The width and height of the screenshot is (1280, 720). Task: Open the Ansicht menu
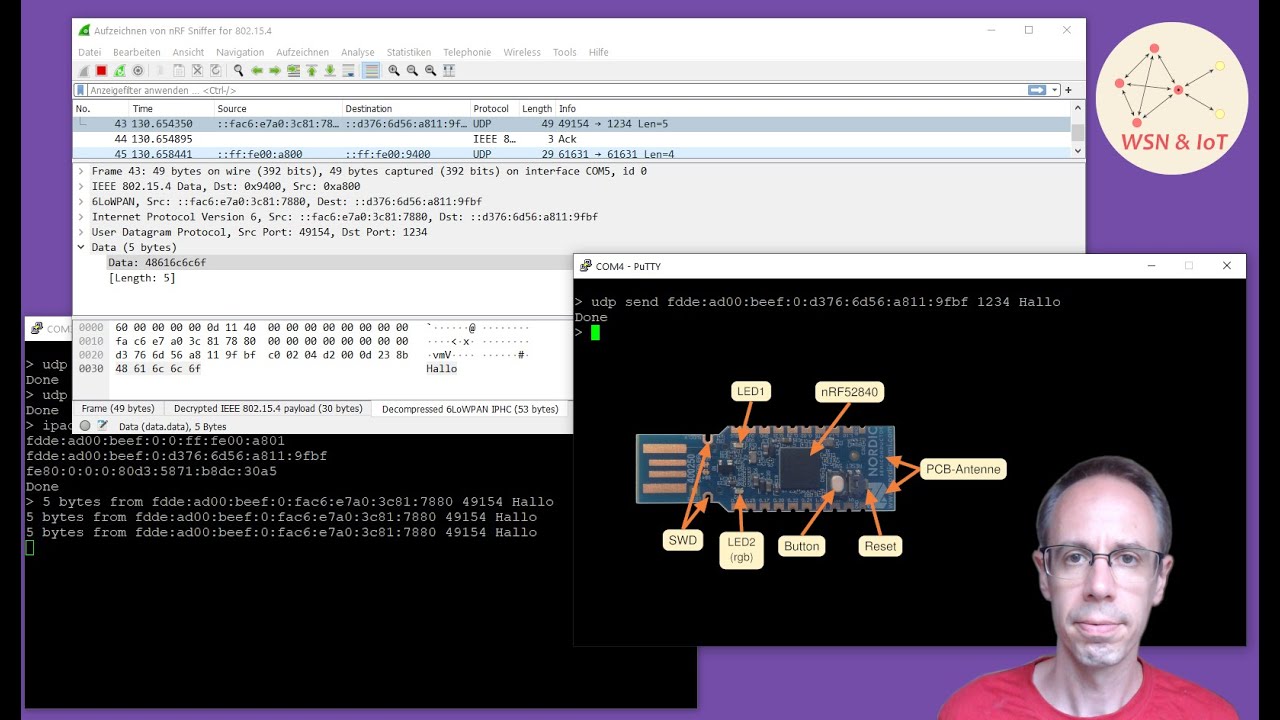(x=188, y=52)
